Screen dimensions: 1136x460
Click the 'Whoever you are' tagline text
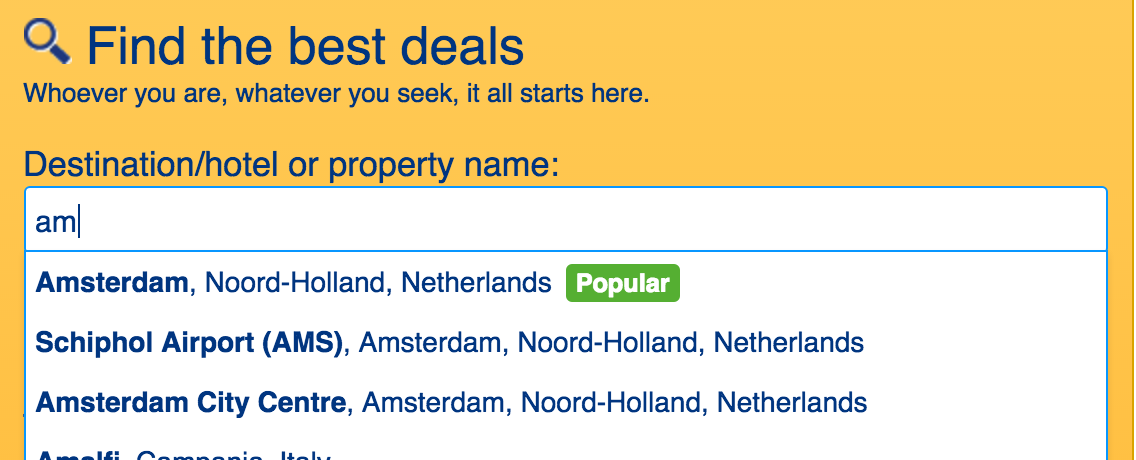[336, 94]
